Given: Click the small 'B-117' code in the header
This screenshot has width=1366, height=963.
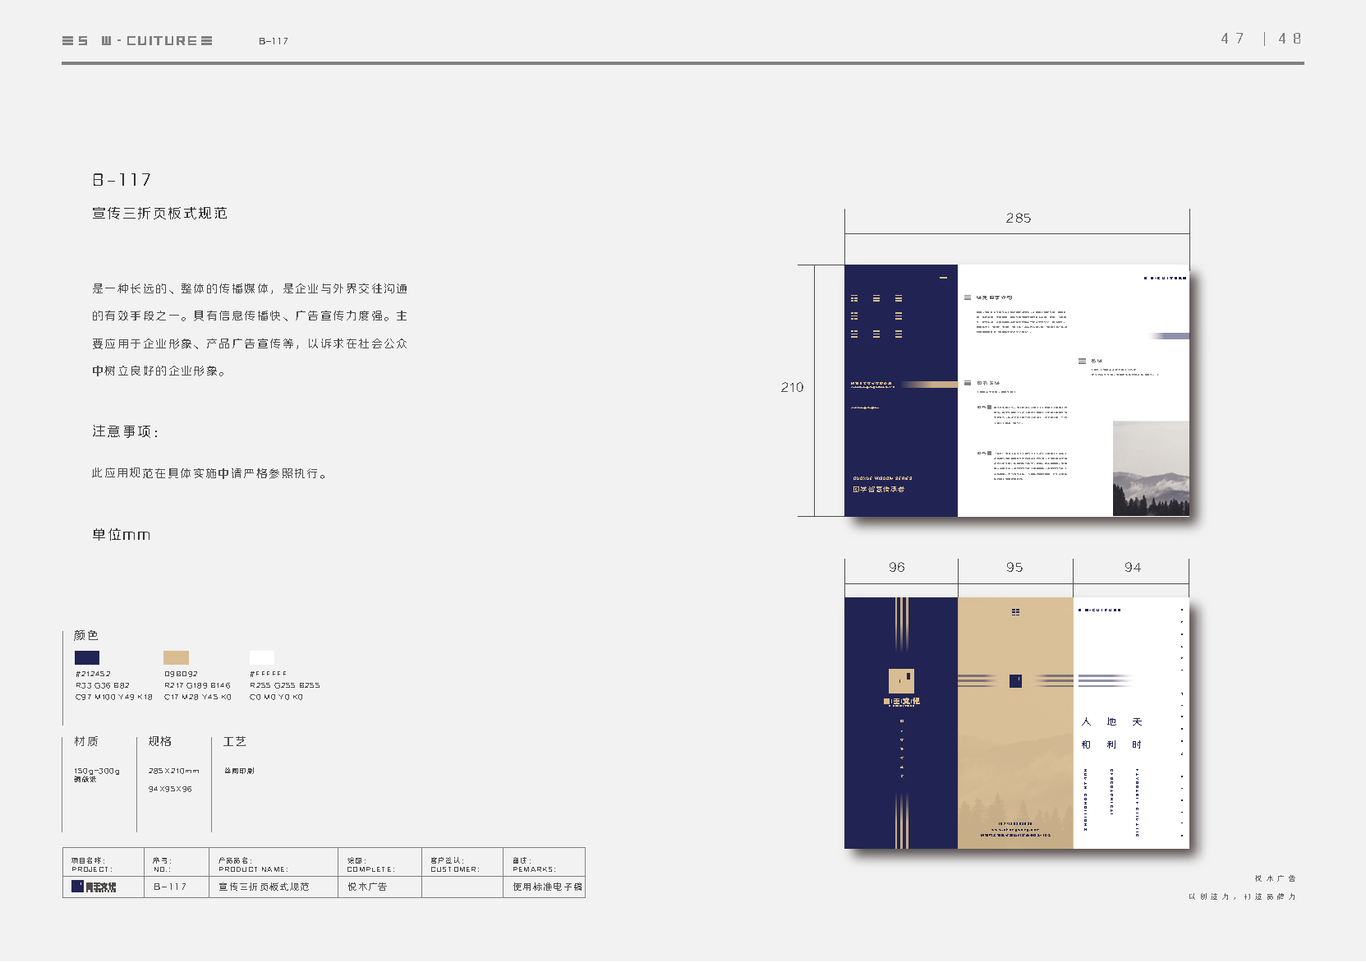Looking at the screenshot, I should pyautogui.click(x=273, y=41).
